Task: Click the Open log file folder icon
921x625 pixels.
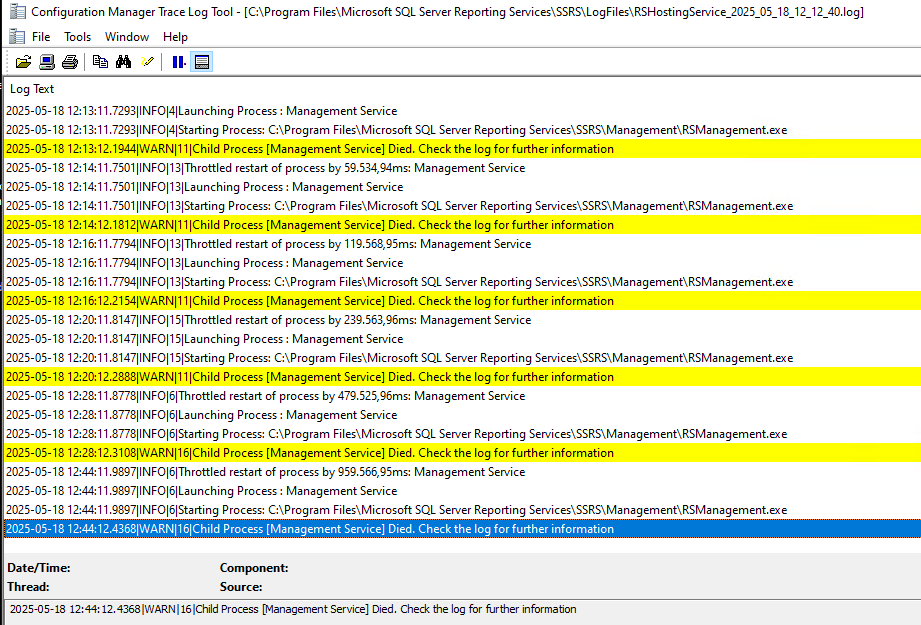Action: coord(23,62)
